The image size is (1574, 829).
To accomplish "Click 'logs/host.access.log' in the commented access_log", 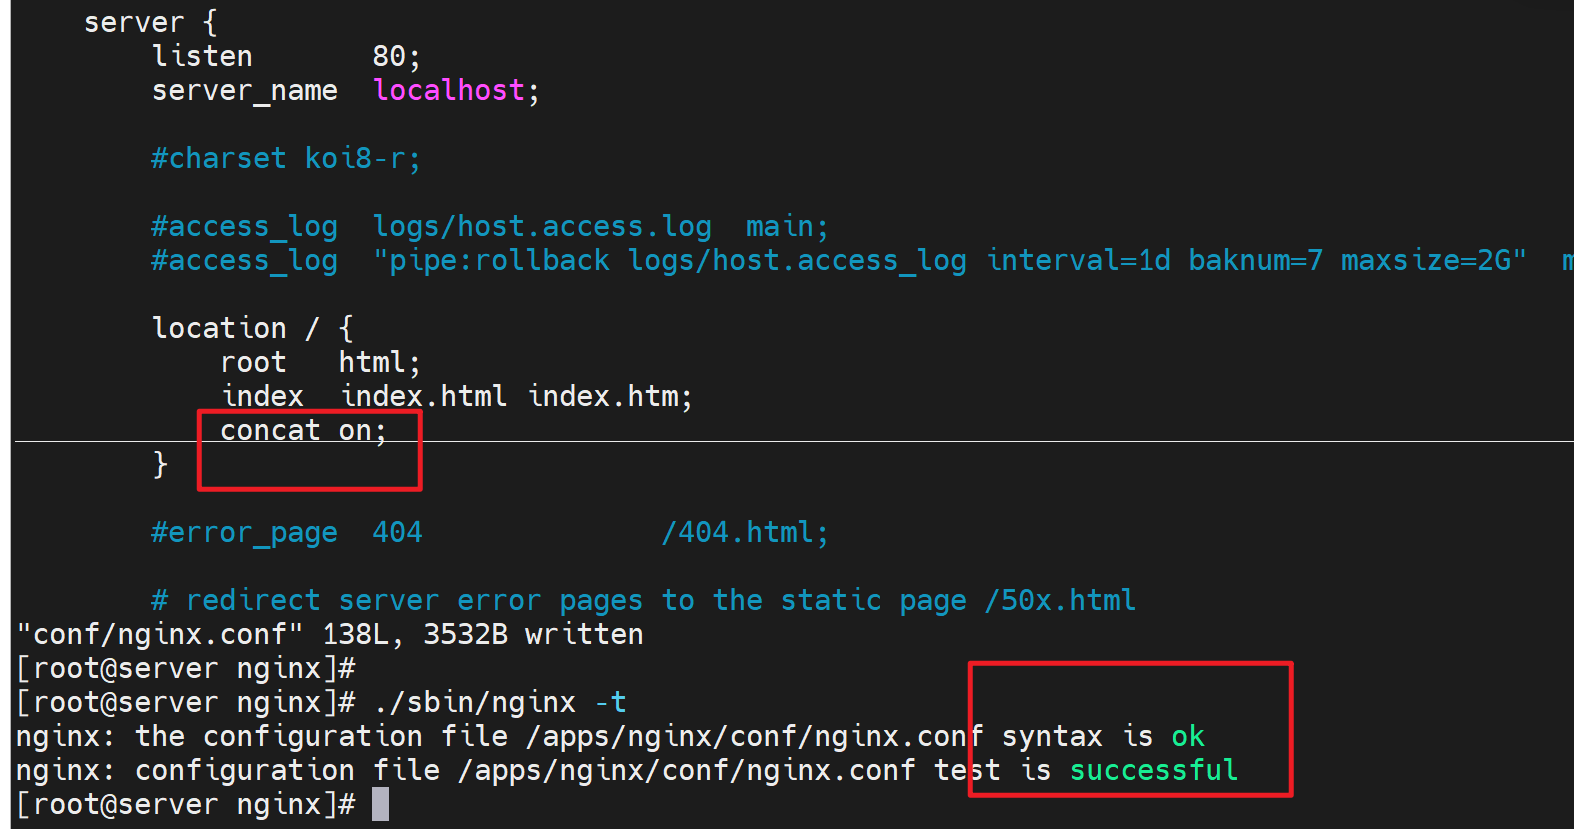I will [541, 227].
